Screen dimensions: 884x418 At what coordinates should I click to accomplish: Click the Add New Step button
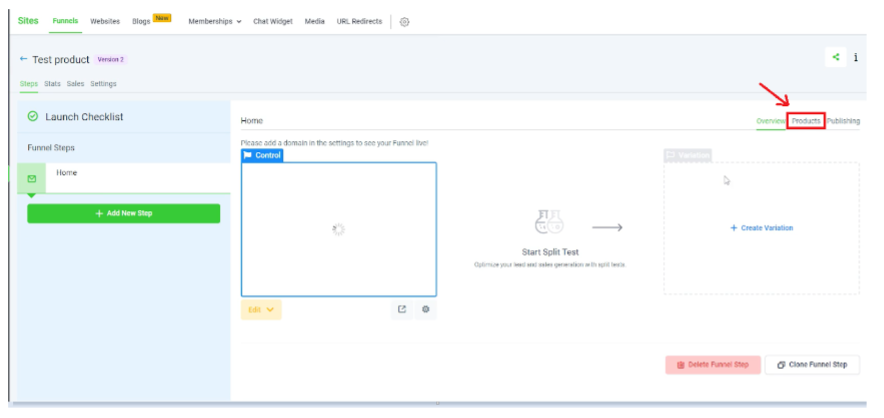[123, 213]
